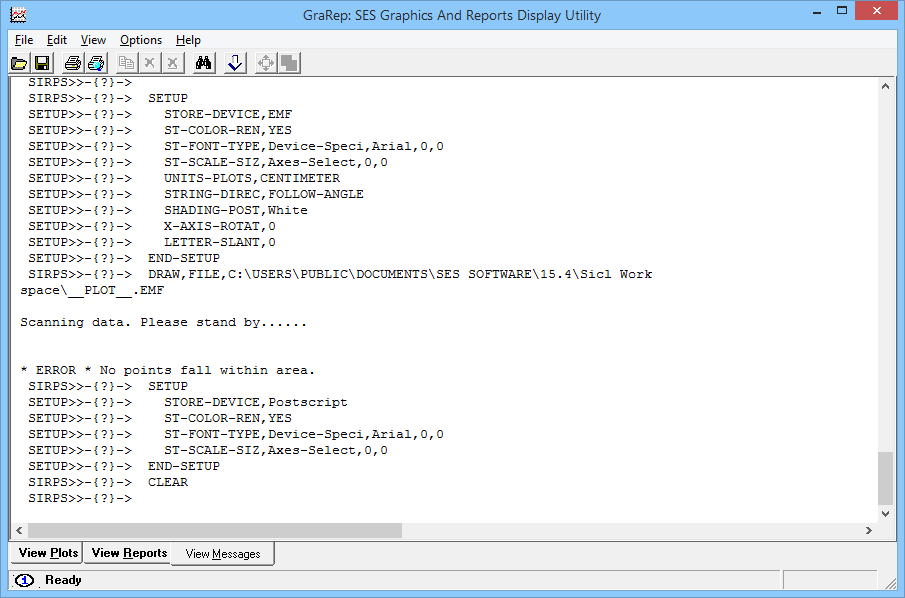
Task: Minimize the GraRep window
Action: (817, 12)
